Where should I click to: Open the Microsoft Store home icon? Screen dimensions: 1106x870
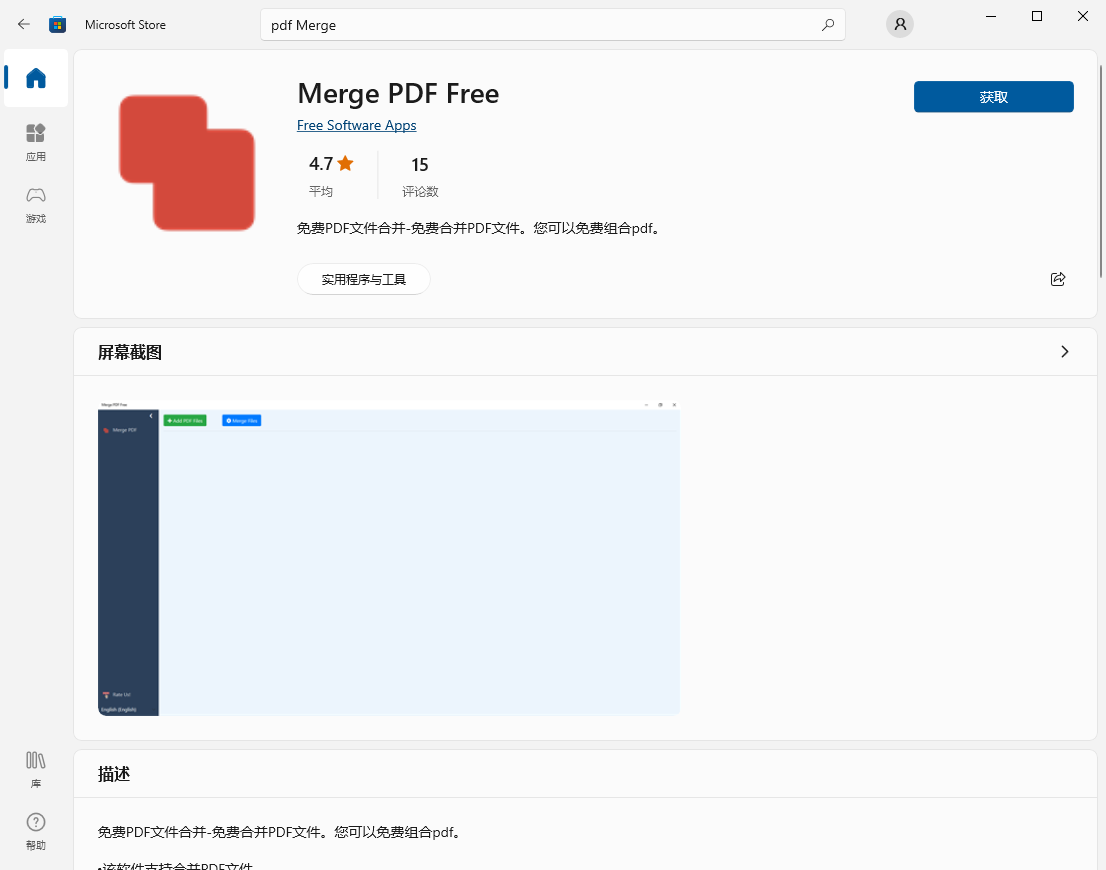coord(57,24)
